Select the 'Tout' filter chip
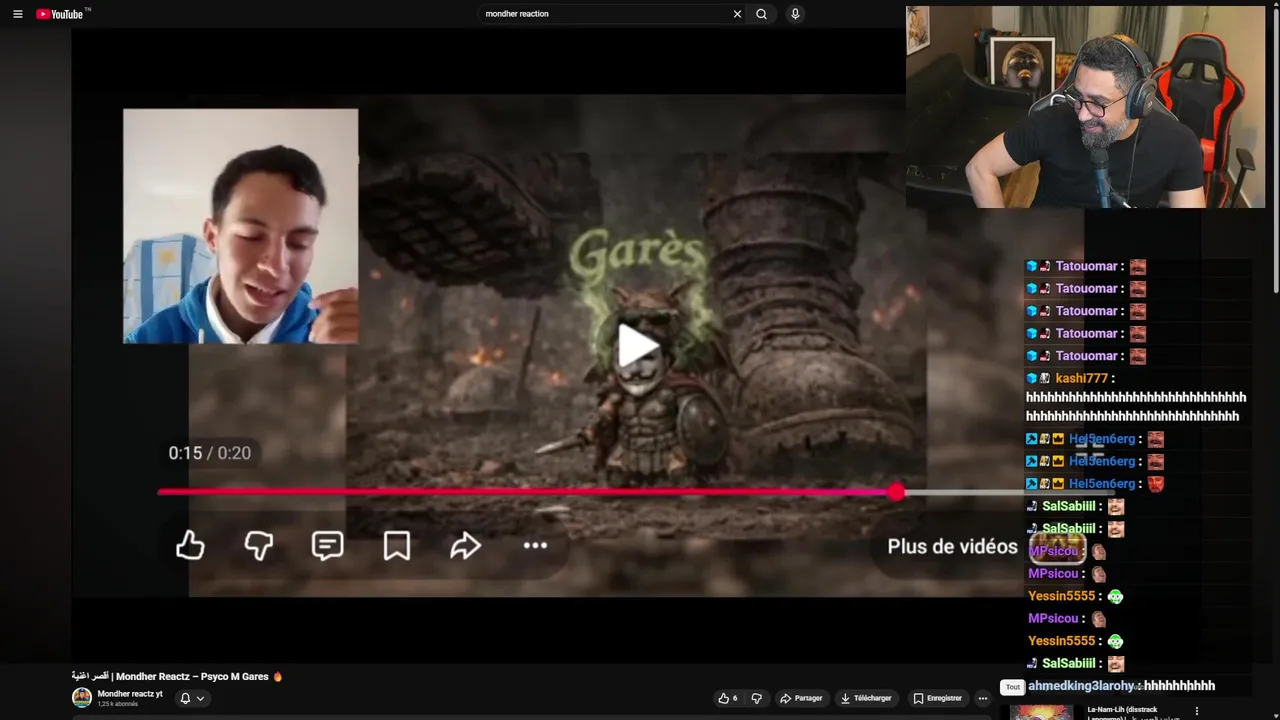1280x720 pixels. [x=1013, y=687]
